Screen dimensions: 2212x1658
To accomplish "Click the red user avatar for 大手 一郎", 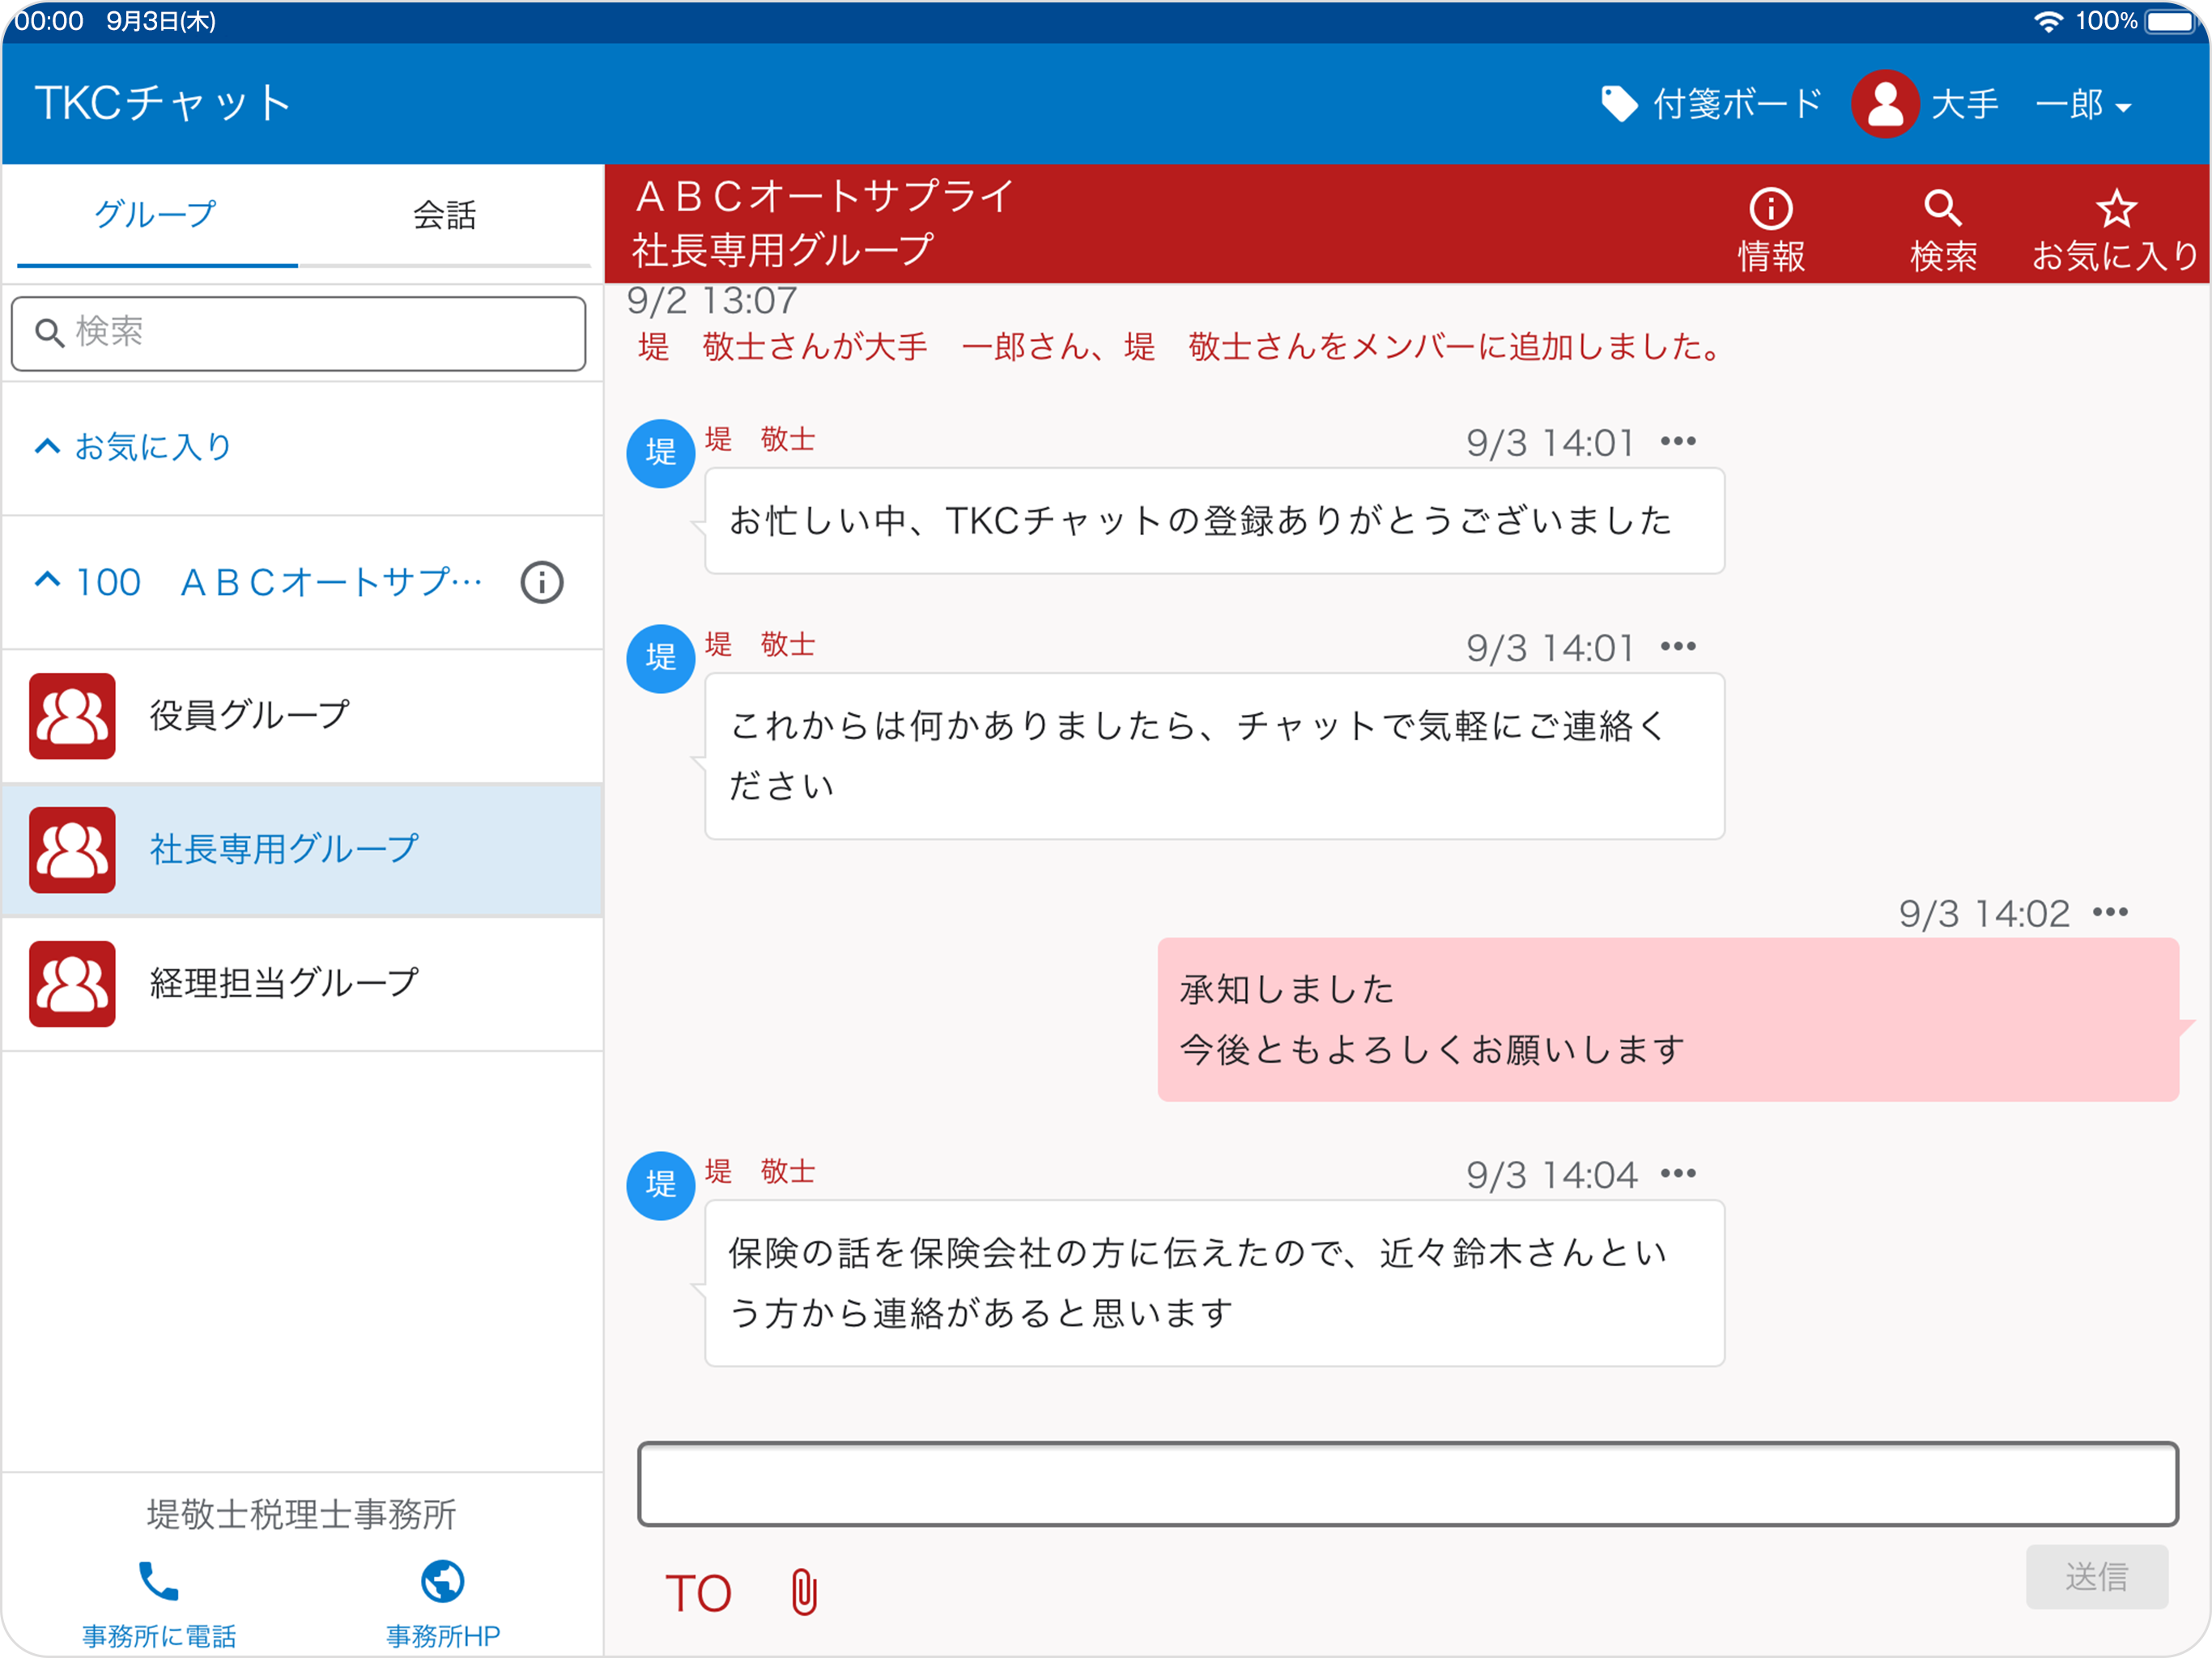I will [x=1885, y=103].
